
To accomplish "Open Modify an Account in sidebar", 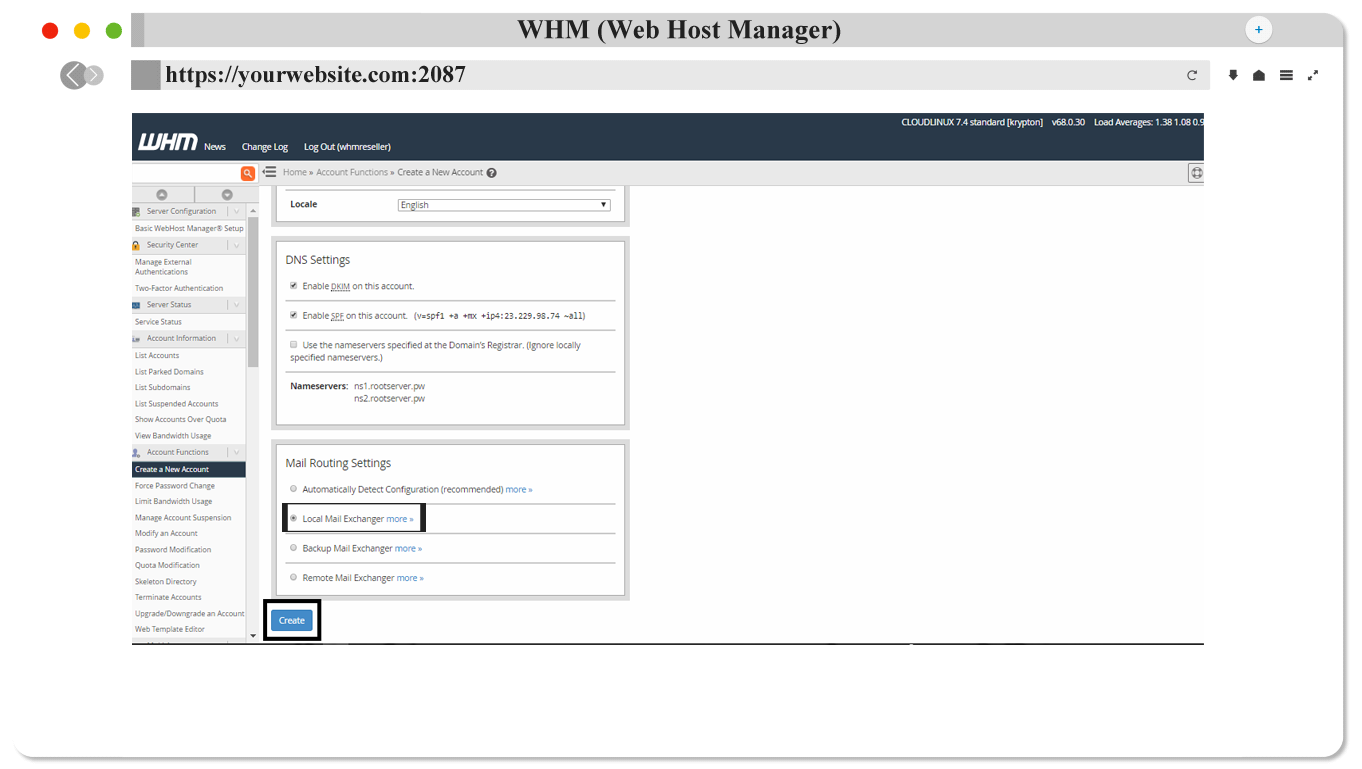I will click(x=166, y=534).
